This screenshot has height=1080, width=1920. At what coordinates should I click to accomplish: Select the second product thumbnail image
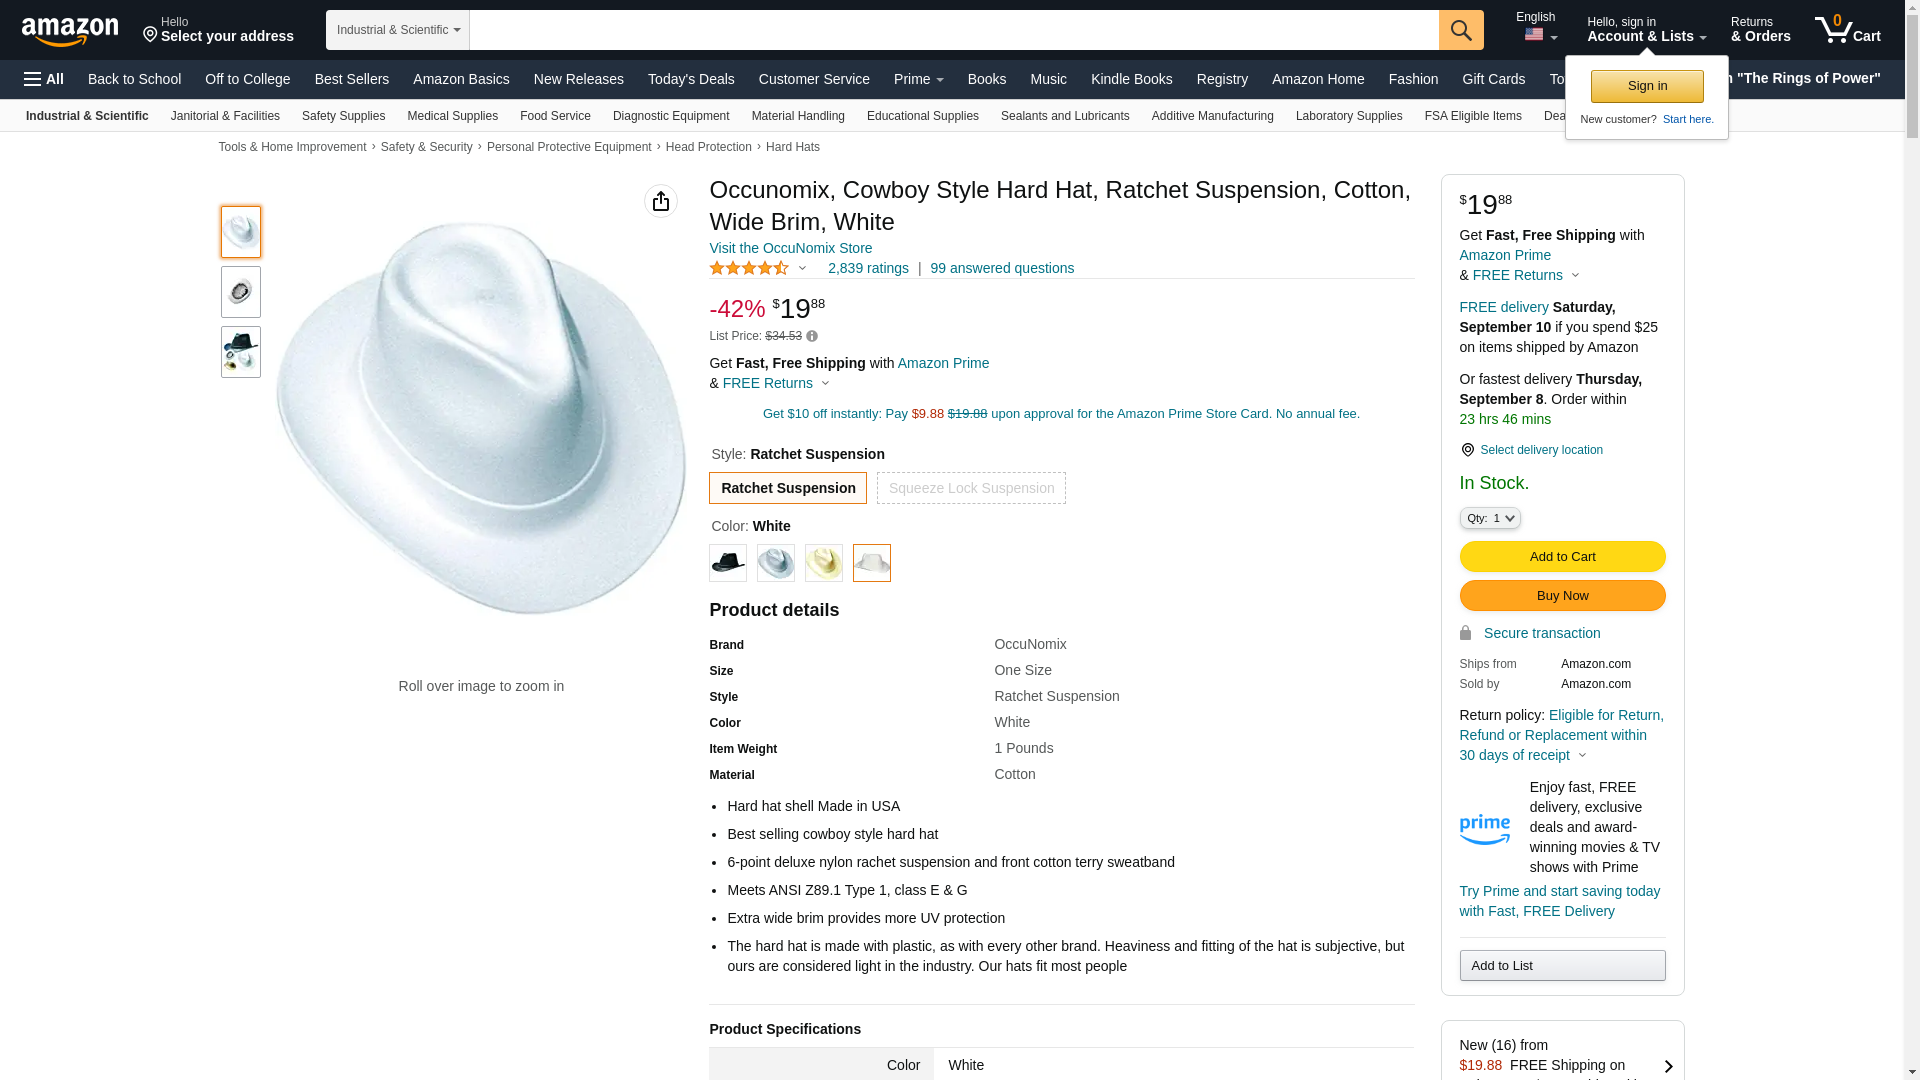pos(241,292)
